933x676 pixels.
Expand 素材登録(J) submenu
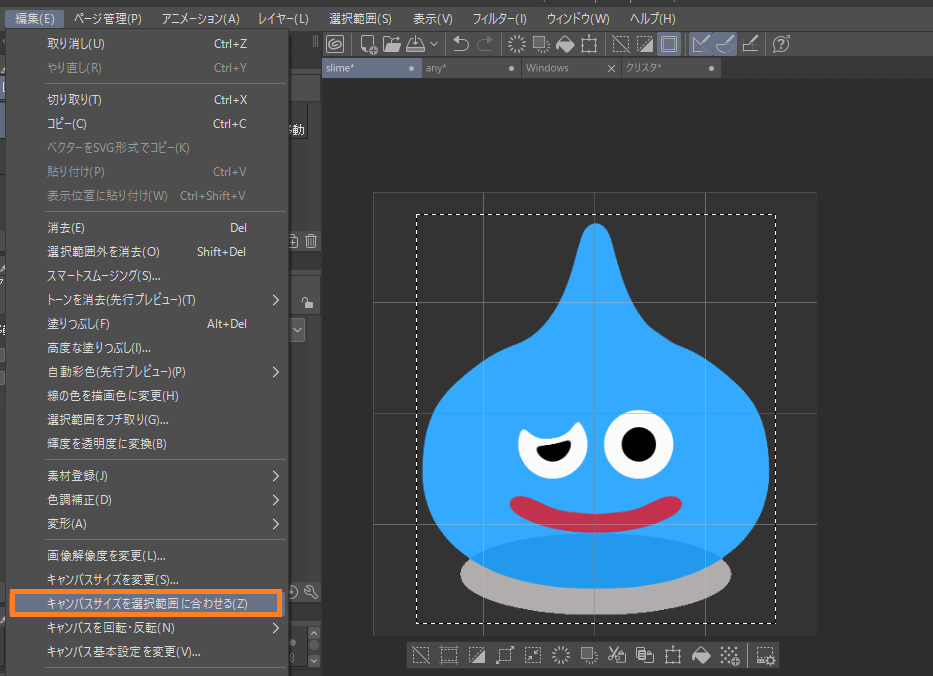click(x=147, y=476)
